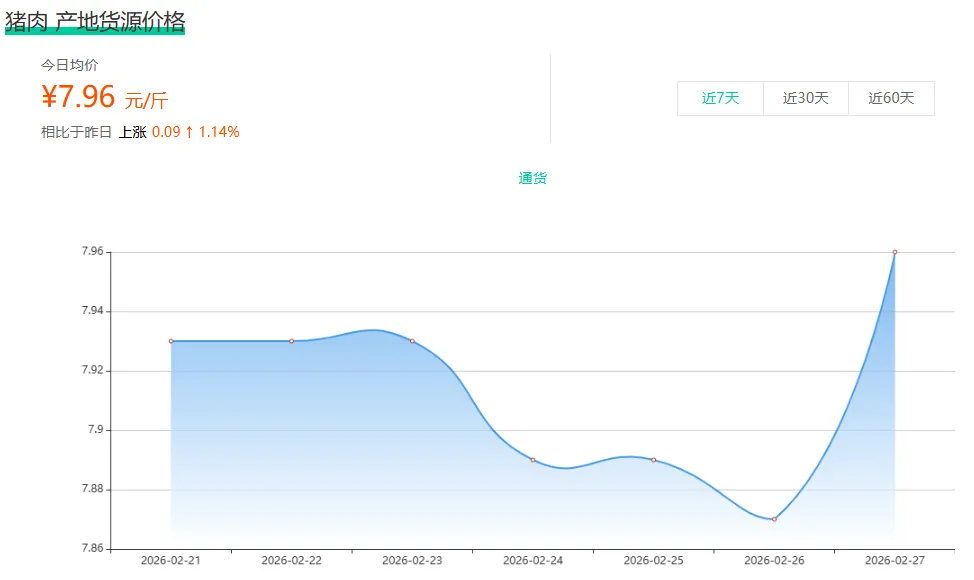Image resolution: width=974 pixels, height=580 pixels.
Task: Click the 2026-02-26 lowest data point
Action: click(774, 519)
